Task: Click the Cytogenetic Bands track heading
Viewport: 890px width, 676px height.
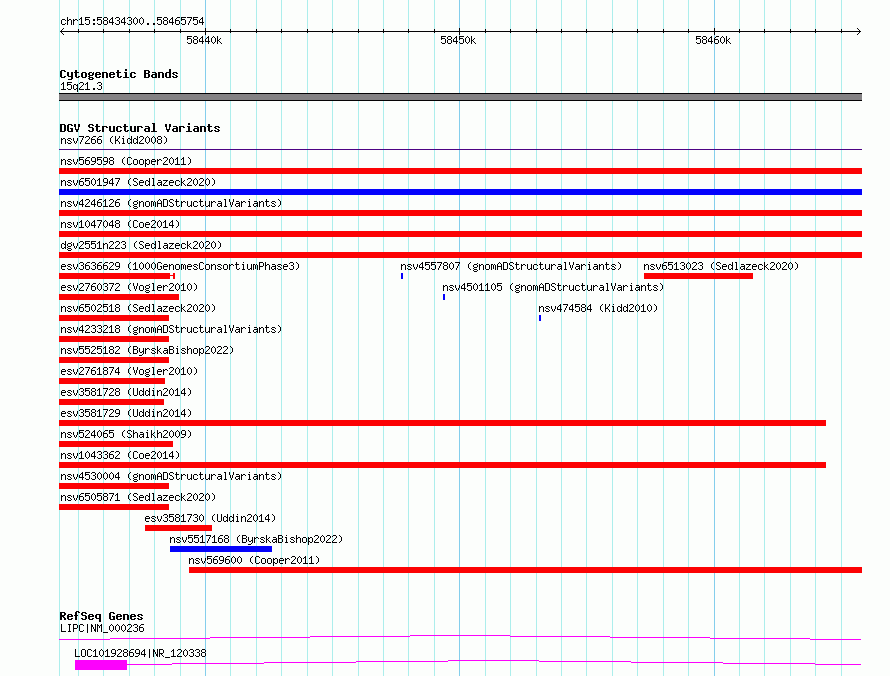Action: tap(119, 74)
